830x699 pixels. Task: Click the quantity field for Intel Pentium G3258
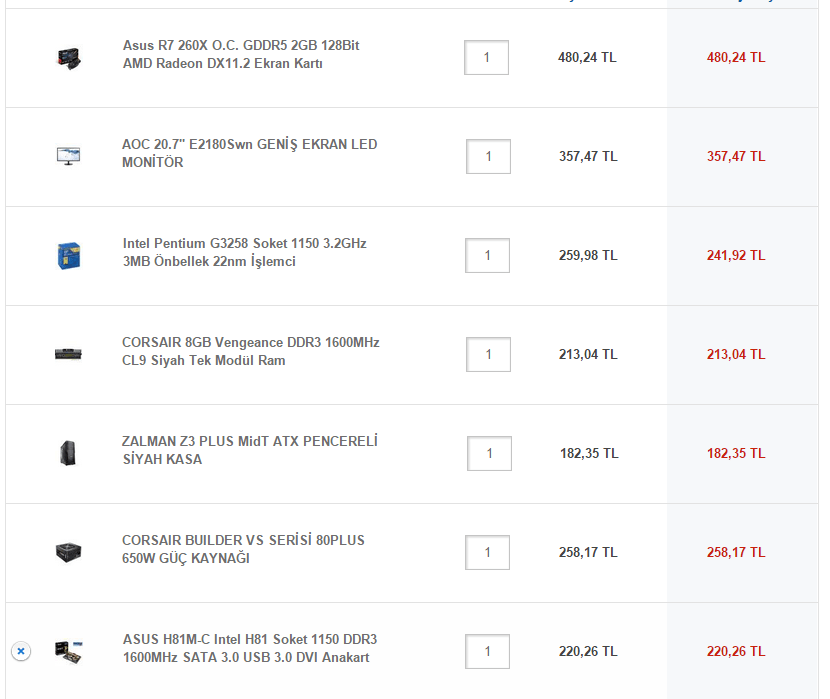pos(488,256)
